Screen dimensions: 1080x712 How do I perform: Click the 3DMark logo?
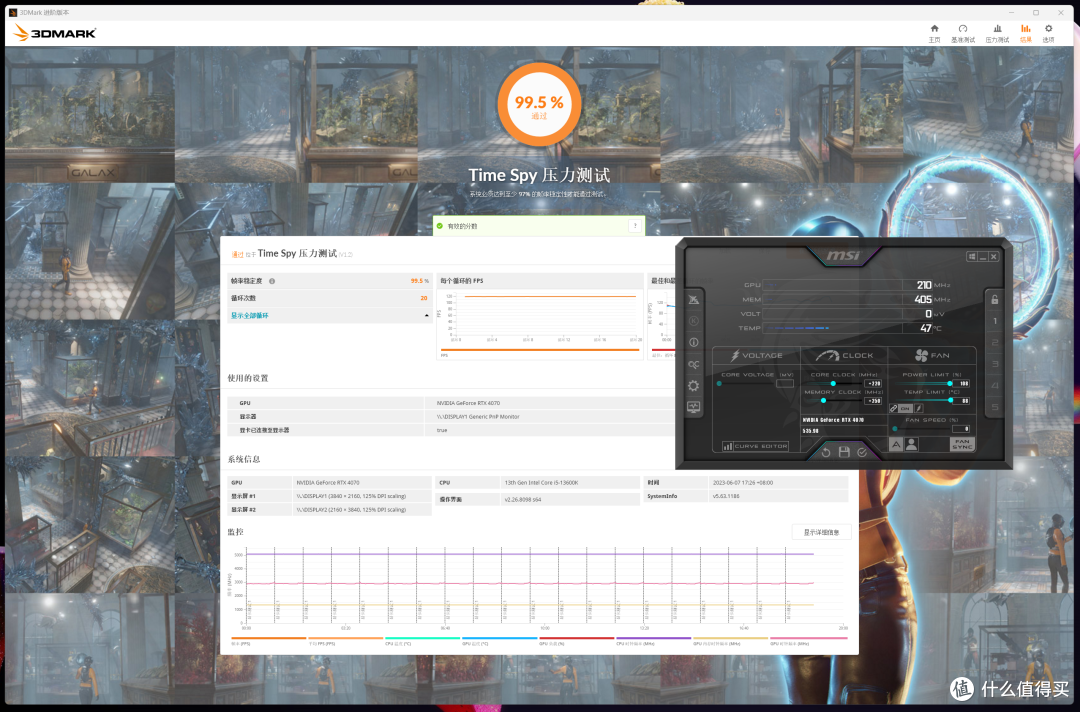click(x=54, y=32)
